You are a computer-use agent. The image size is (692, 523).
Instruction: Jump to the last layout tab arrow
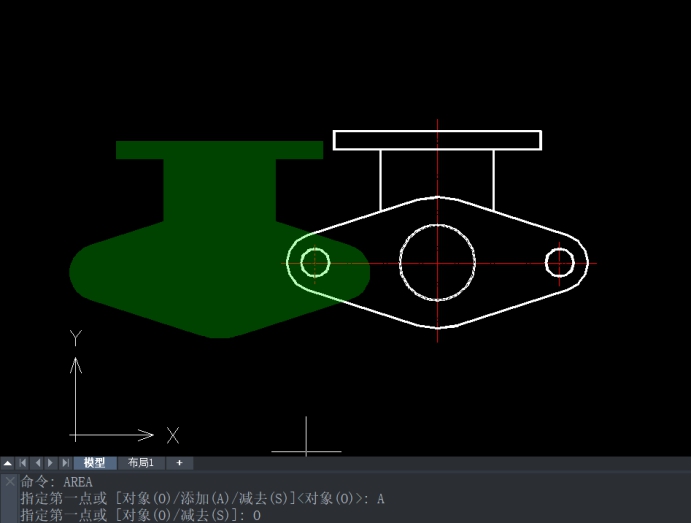pos(65,463)
